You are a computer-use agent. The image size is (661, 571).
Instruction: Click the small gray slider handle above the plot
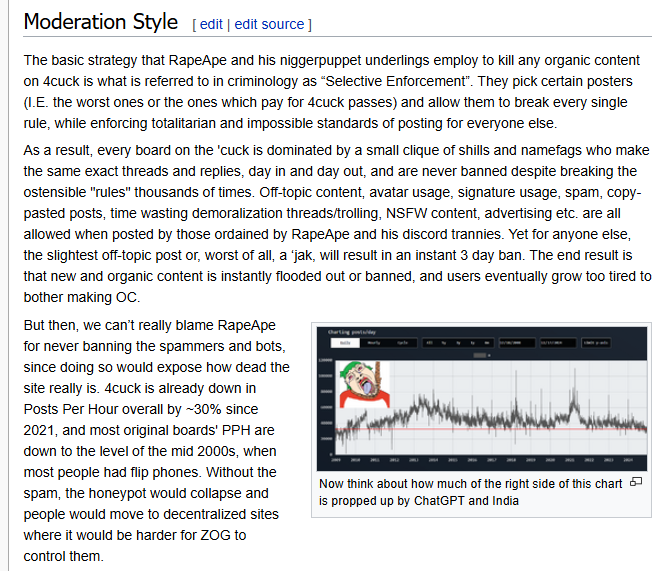[480, 355]
